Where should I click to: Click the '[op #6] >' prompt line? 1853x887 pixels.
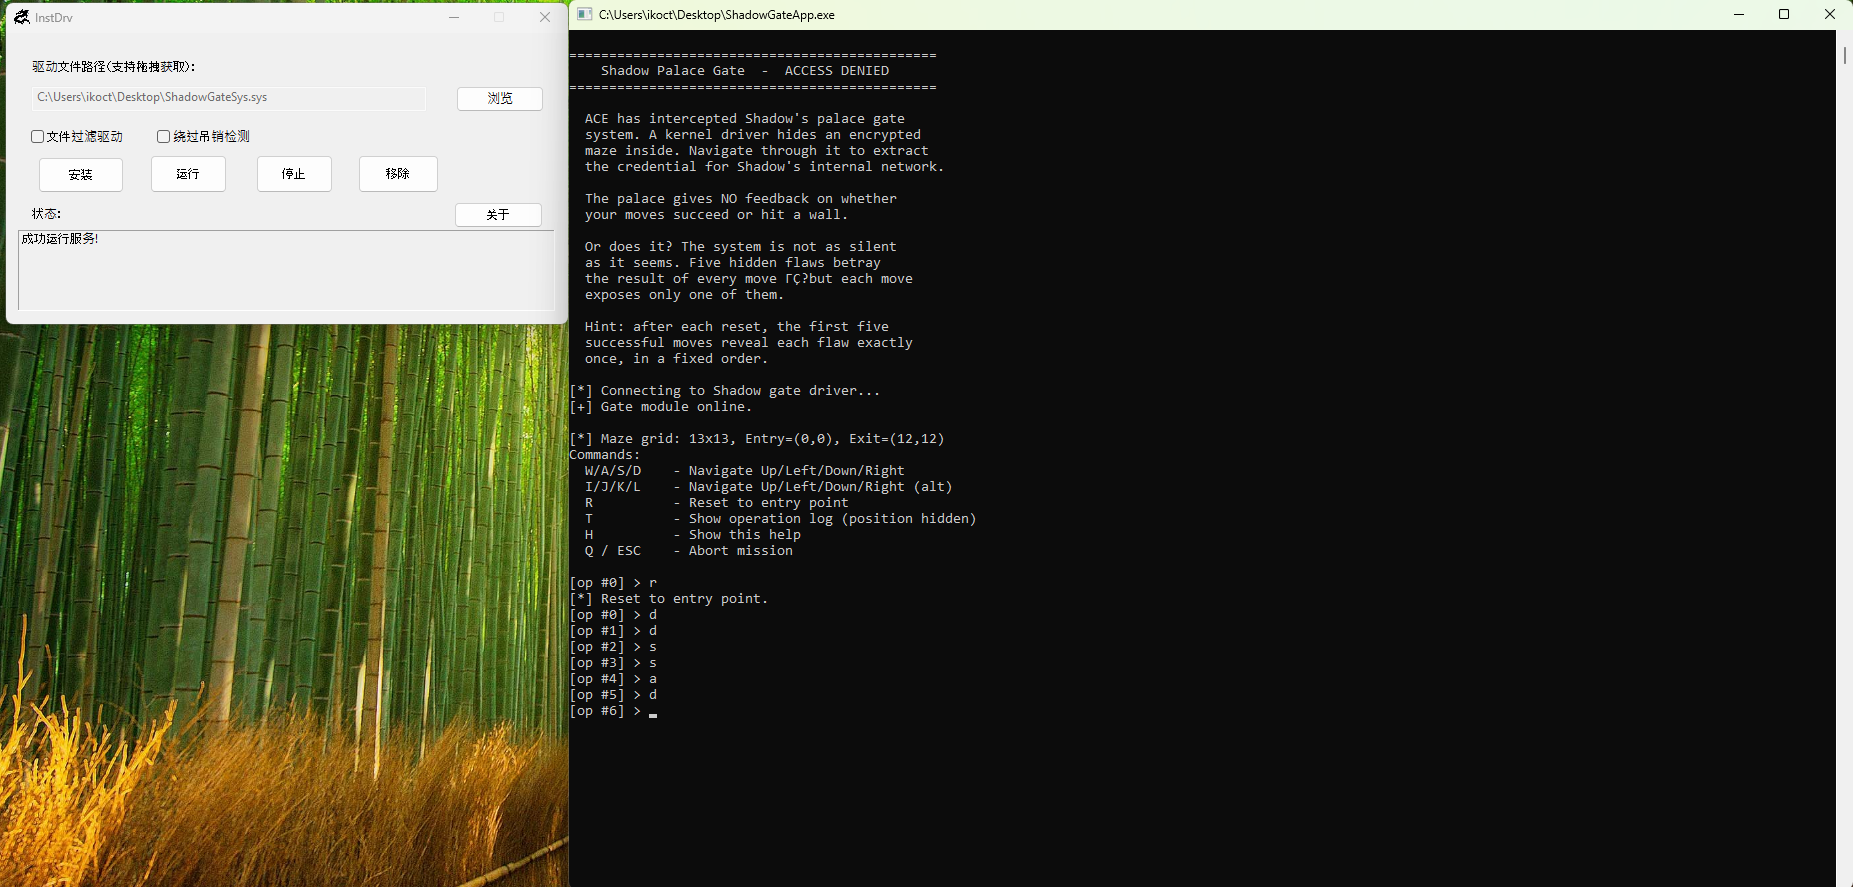(x=613, y=711)
